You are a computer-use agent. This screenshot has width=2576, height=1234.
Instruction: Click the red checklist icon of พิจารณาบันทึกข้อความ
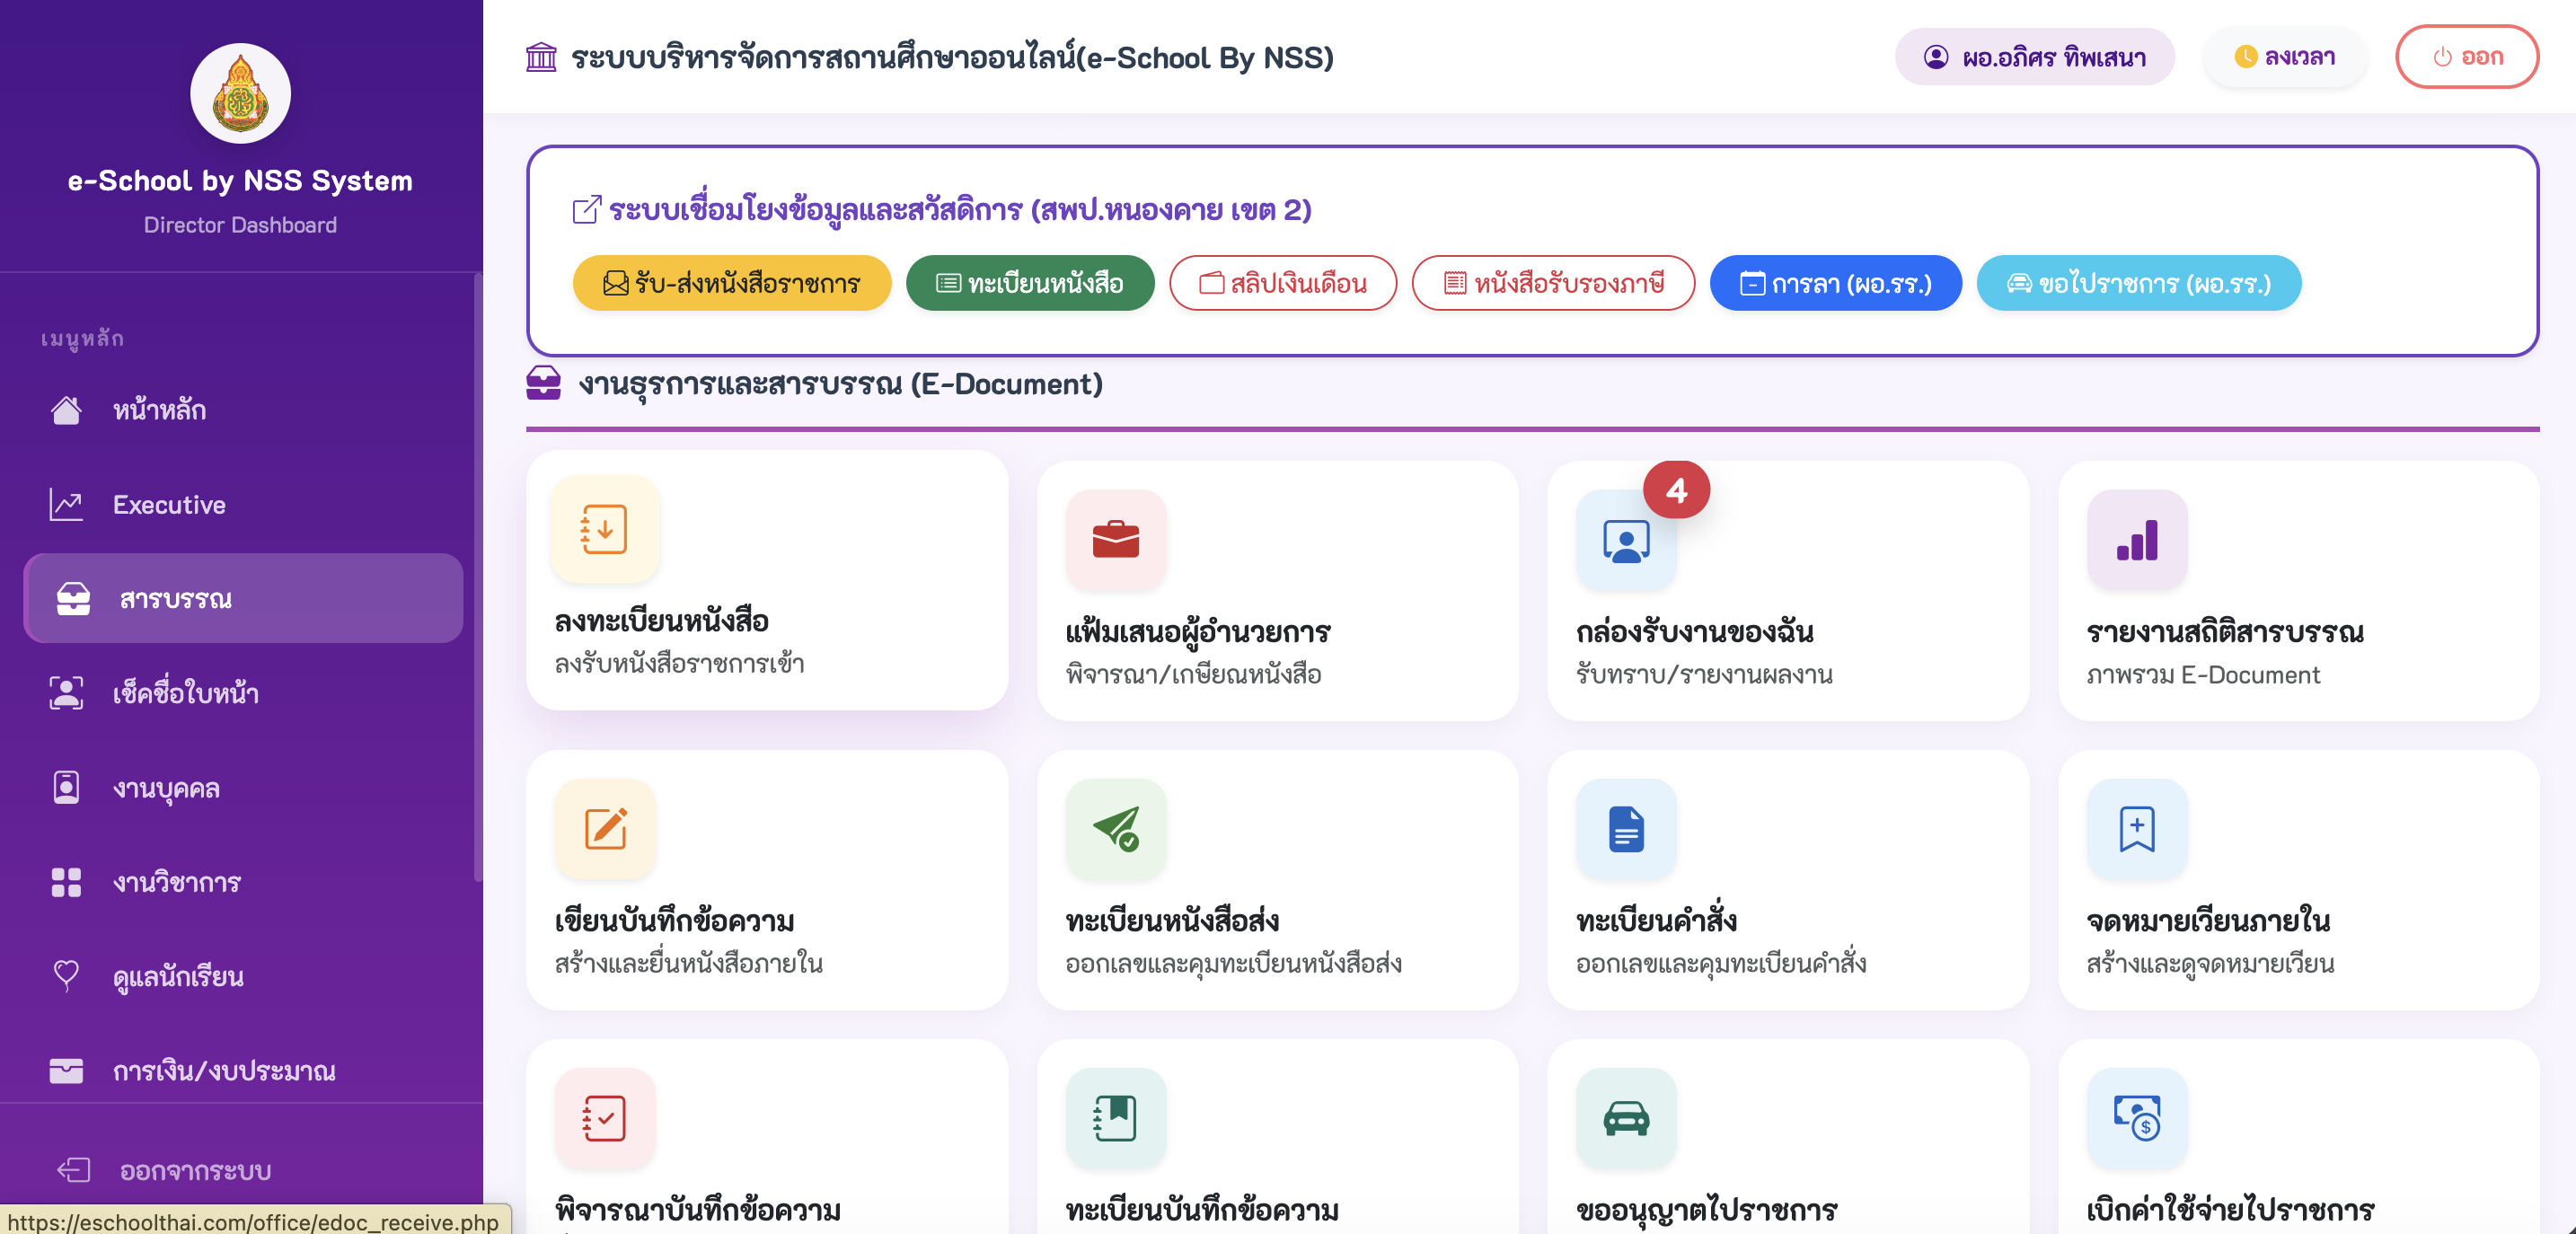point(605,1118)
